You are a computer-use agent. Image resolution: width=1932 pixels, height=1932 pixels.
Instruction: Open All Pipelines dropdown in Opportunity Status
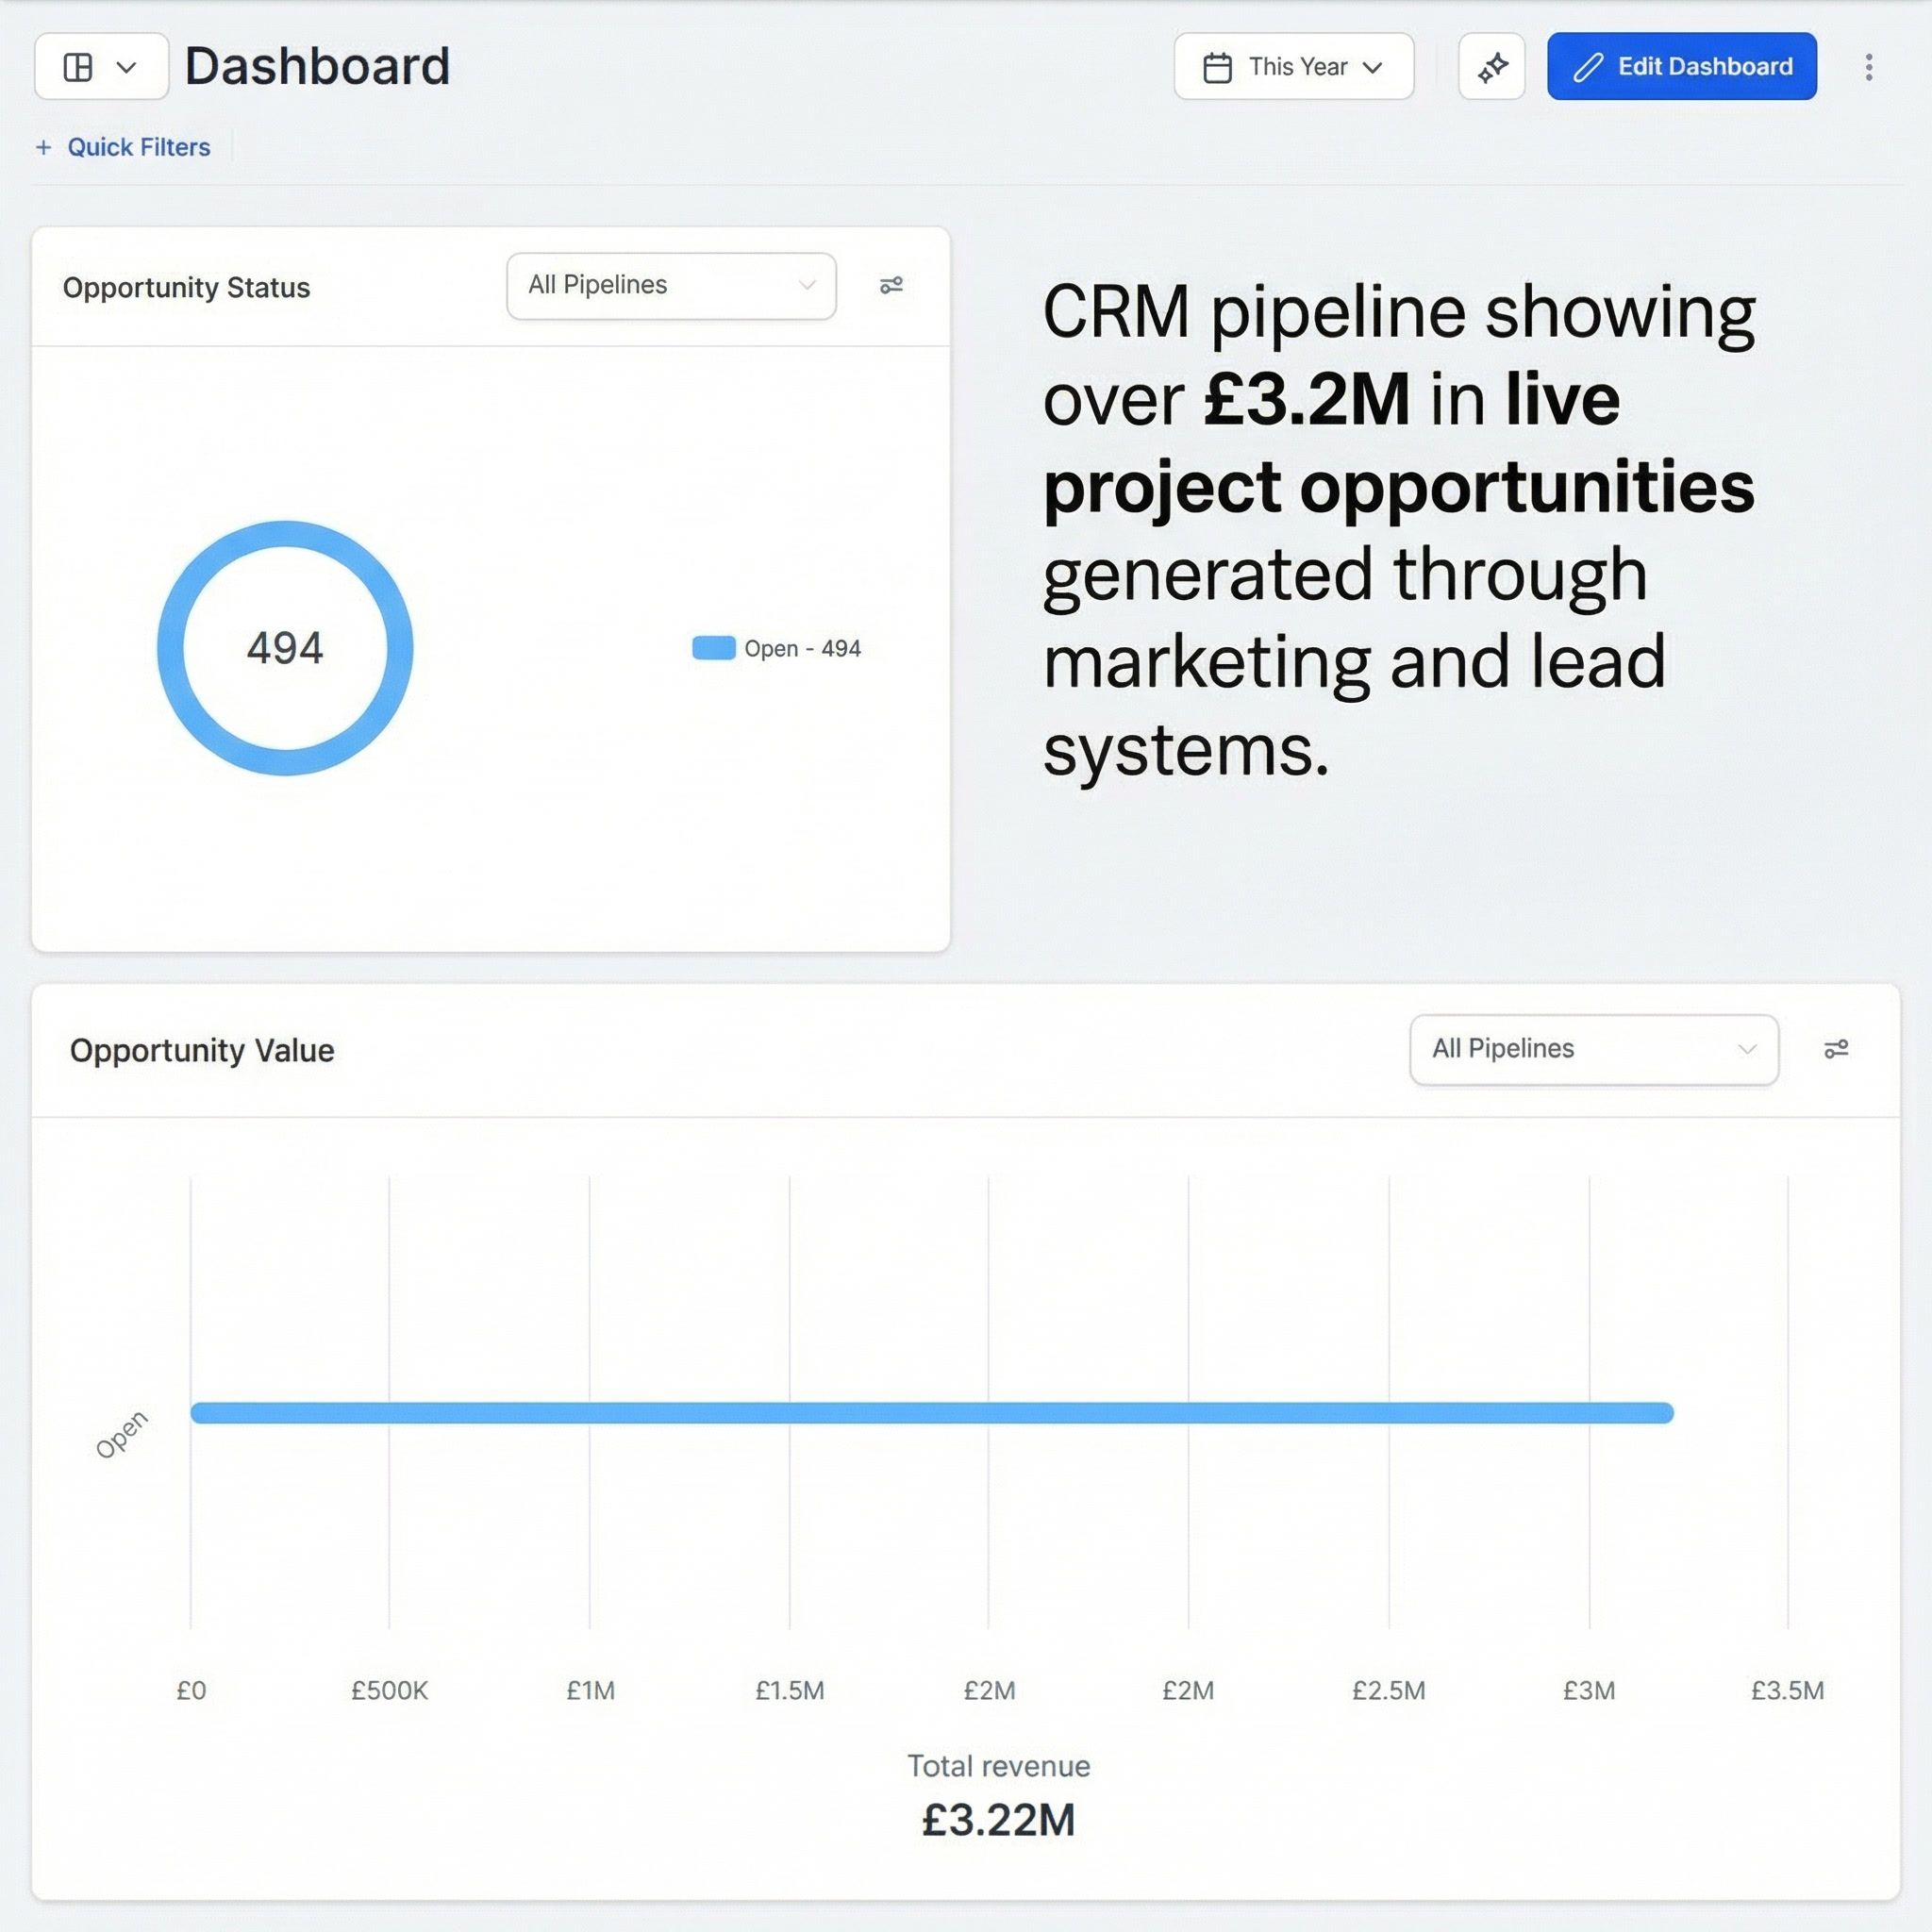(x=671, y=286)
